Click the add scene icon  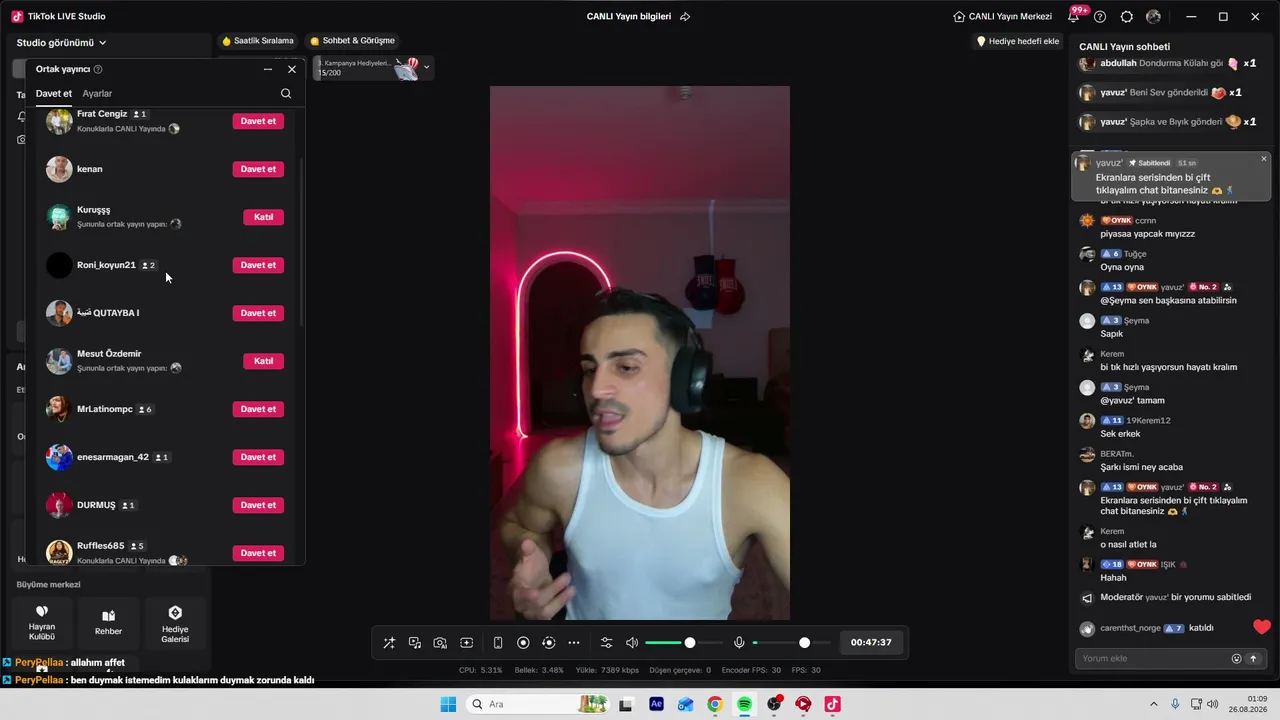[466, 643]
